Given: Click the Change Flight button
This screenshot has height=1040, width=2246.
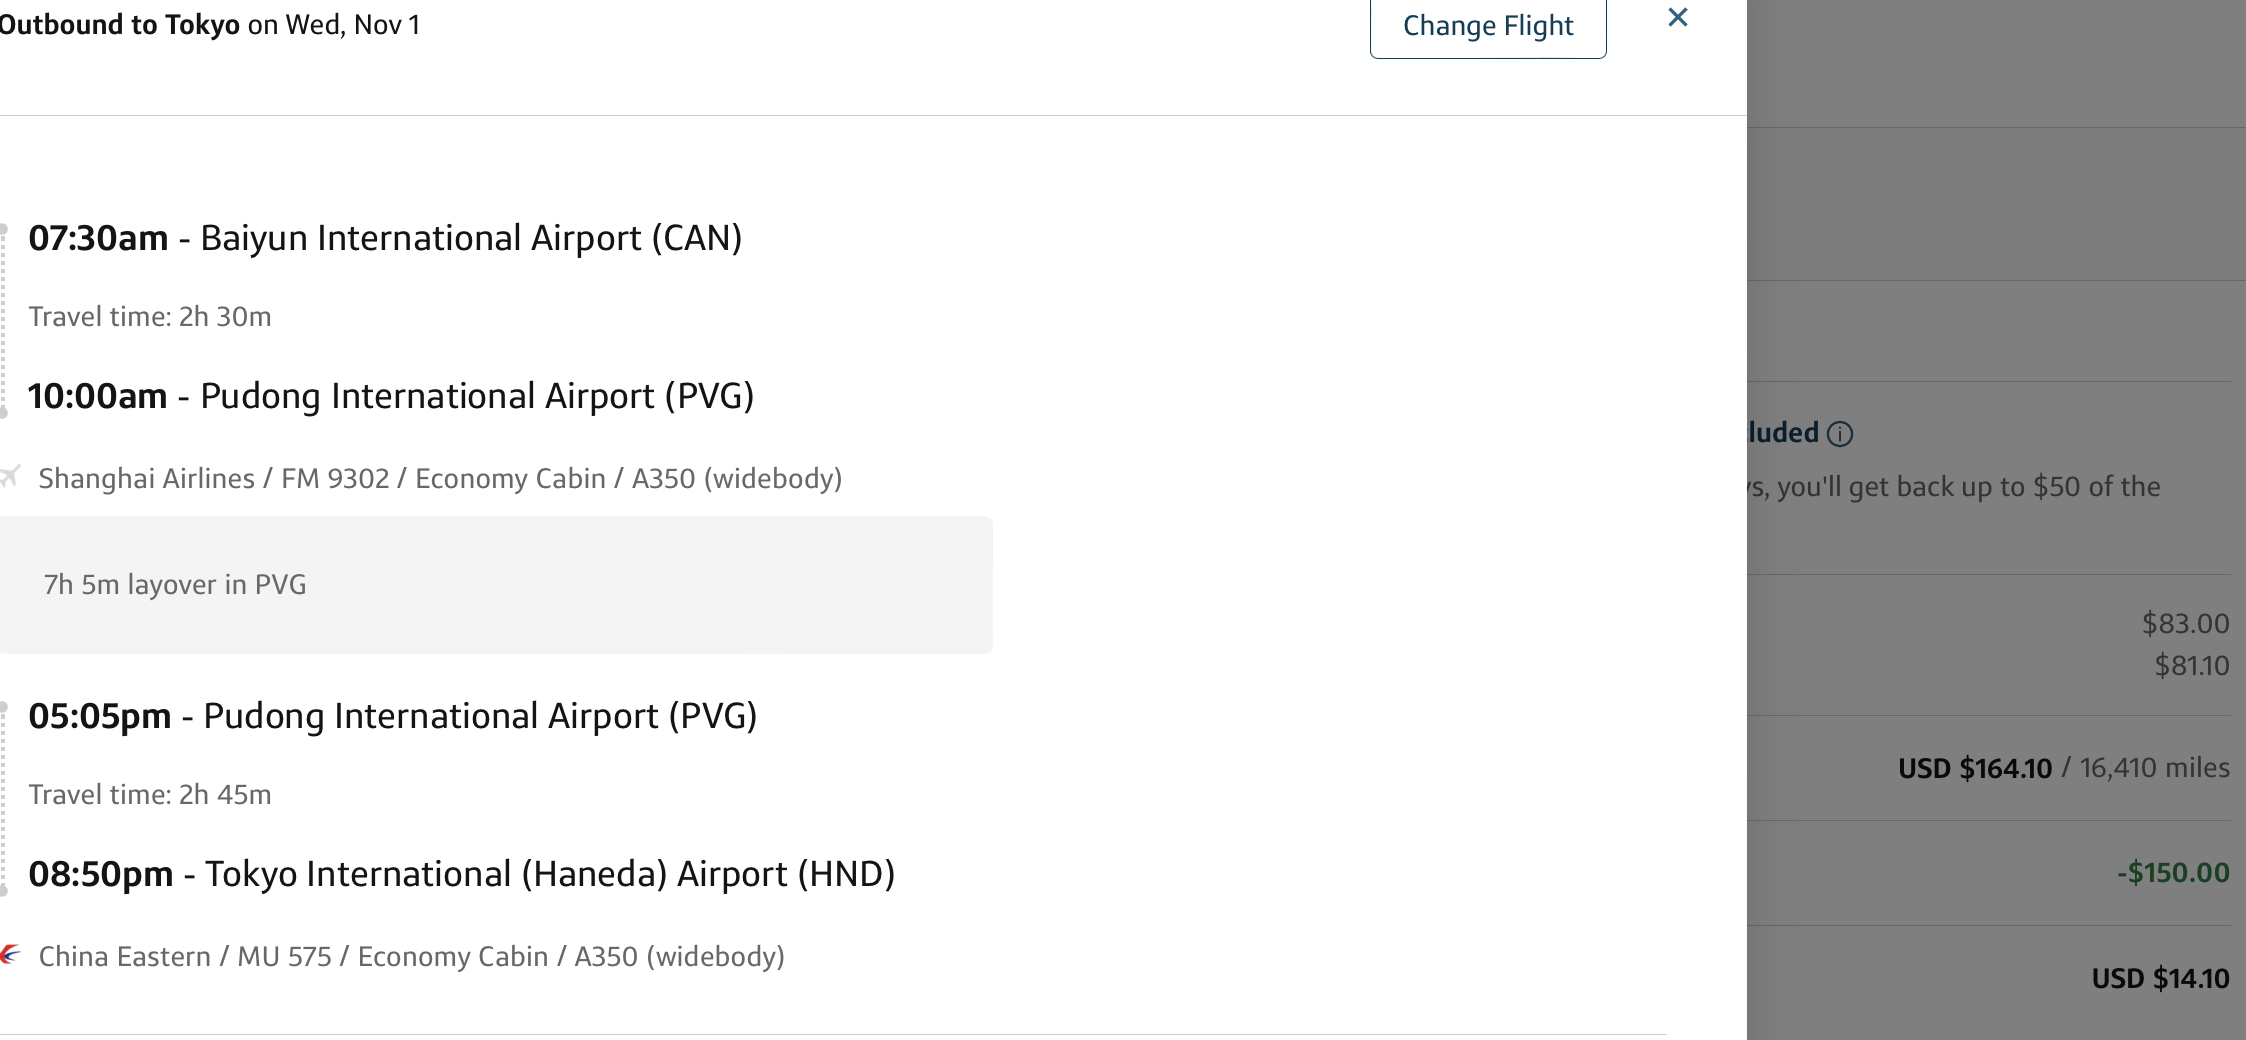Looking at the screenshot, I should 1487,26.
